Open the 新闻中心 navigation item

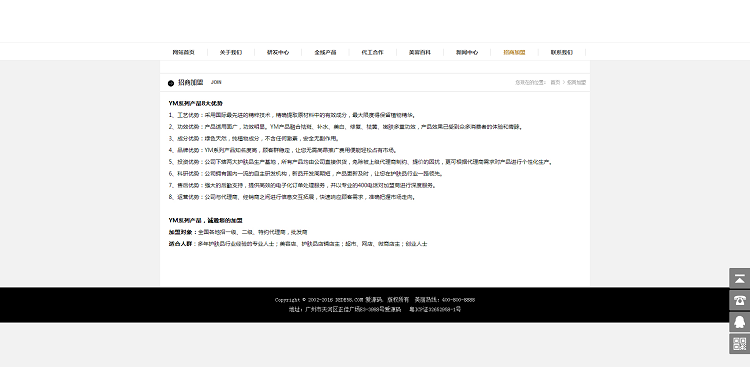coord(467,52)
